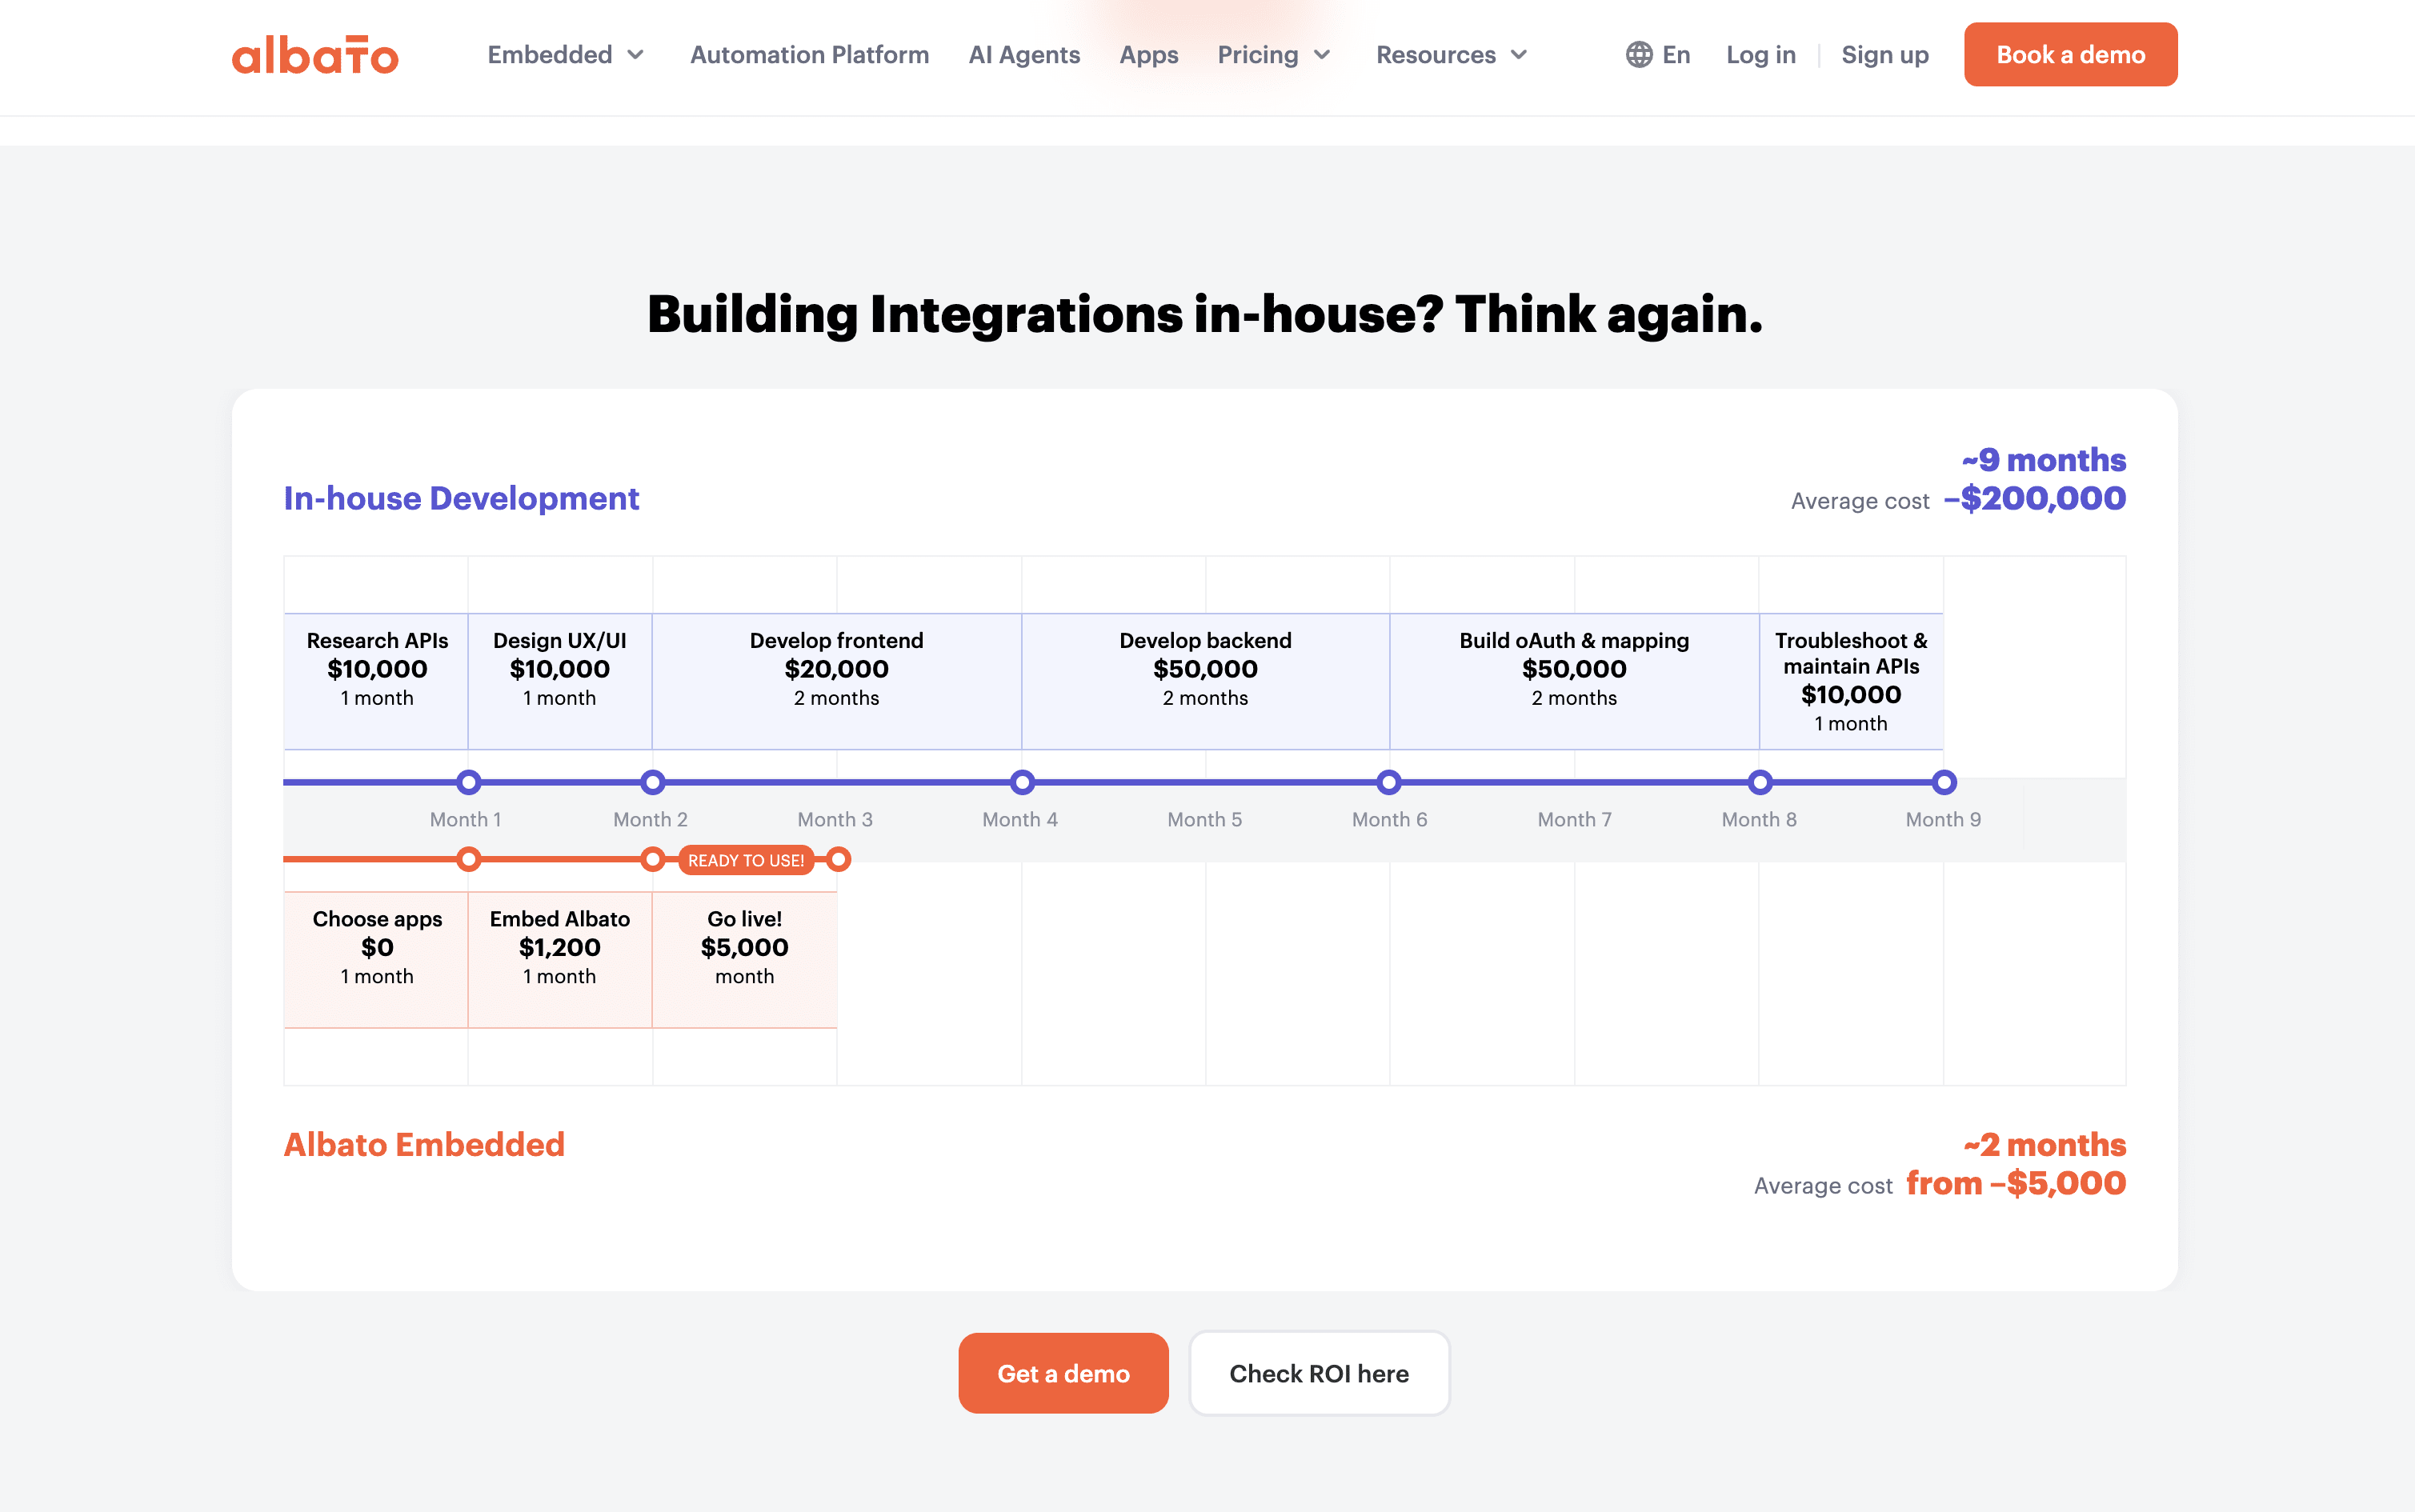This screenshot has height=1512, width=2415.
Task: Open the Apps page
Action: pos(1149,55)
